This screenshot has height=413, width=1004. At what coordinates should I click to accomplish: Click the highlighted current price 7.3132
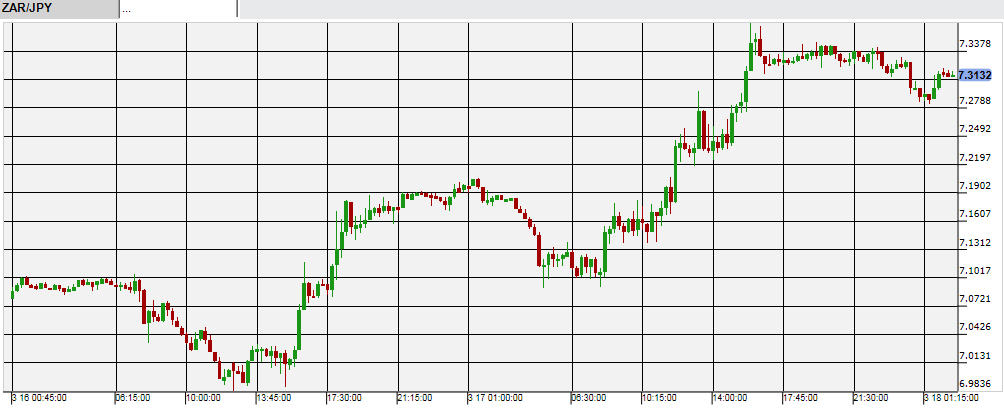tap(974, 75)
